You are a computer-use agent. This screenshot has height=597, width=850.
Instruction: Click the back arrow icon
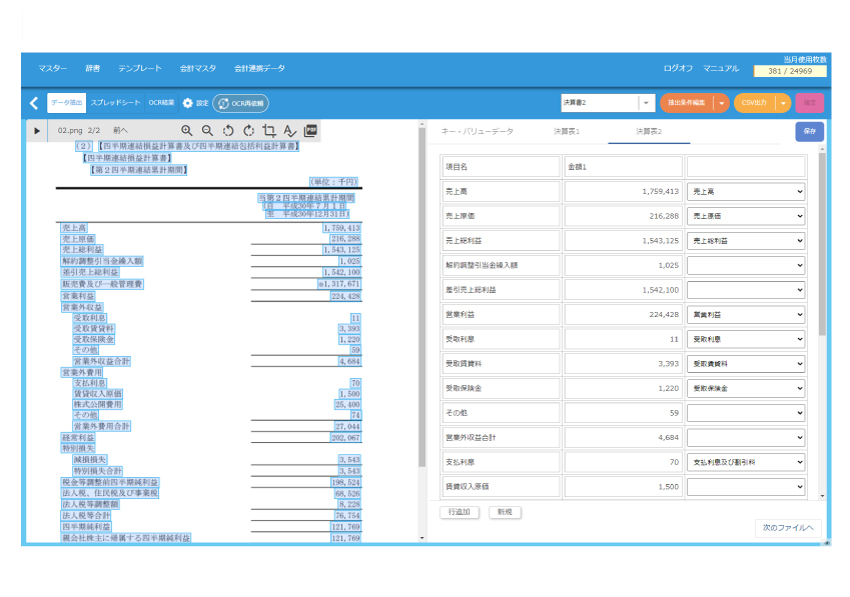click(x=33, y=103)
